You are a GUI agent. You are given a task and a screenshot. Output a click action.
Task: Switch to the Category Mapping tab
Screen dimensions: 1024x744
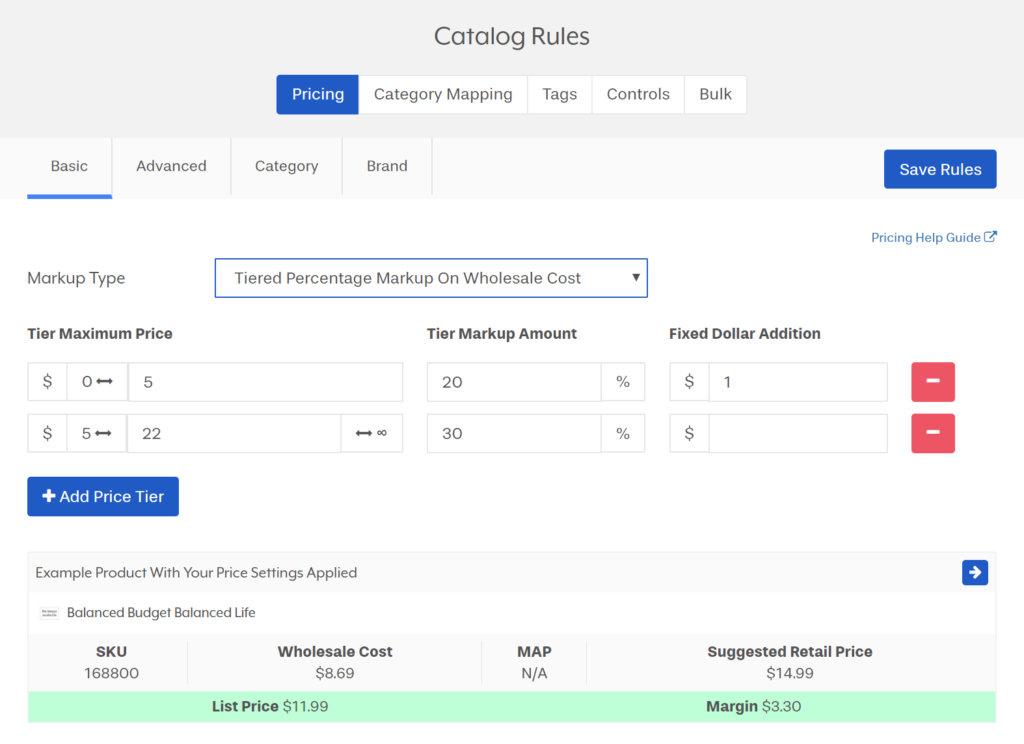coord(443,94)
